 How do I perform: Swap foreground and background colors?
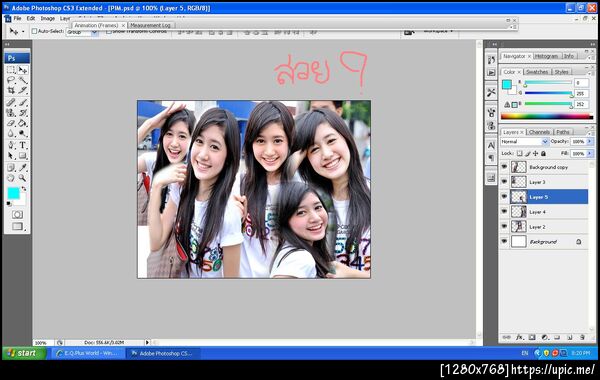(24, 189)
